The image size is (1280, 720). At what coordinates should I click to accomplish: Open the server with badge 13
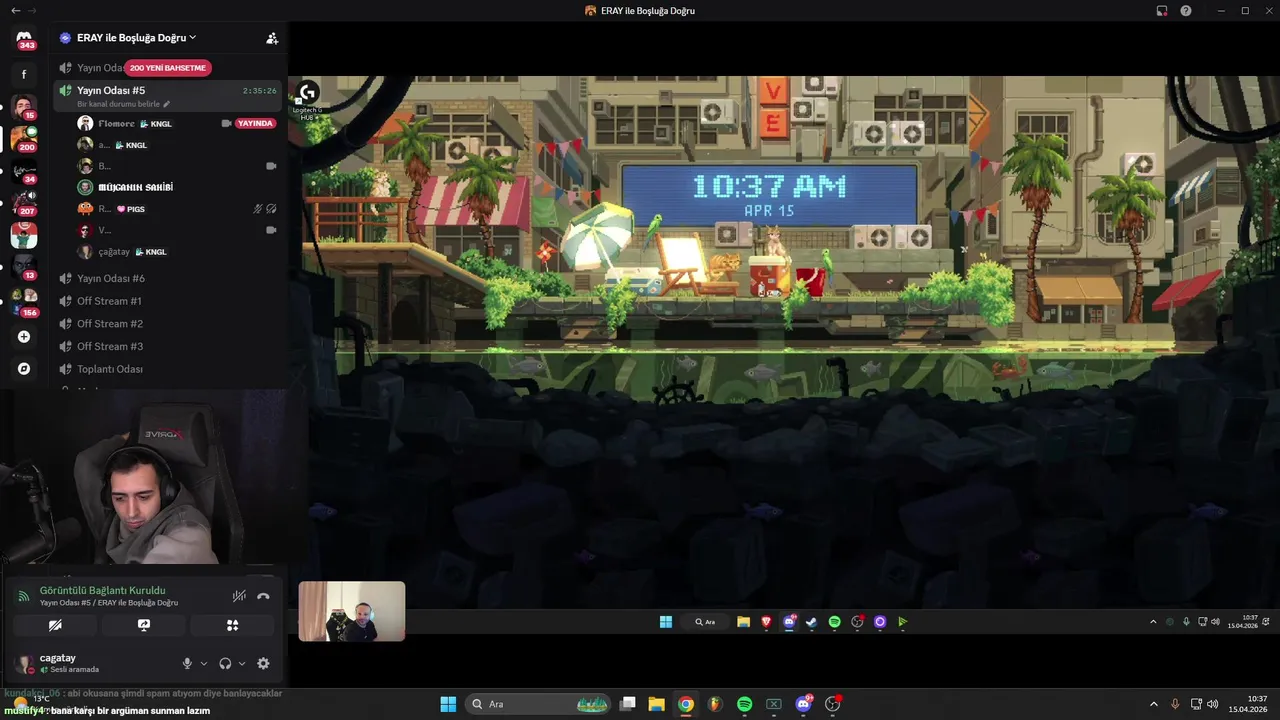pos(24,266)
